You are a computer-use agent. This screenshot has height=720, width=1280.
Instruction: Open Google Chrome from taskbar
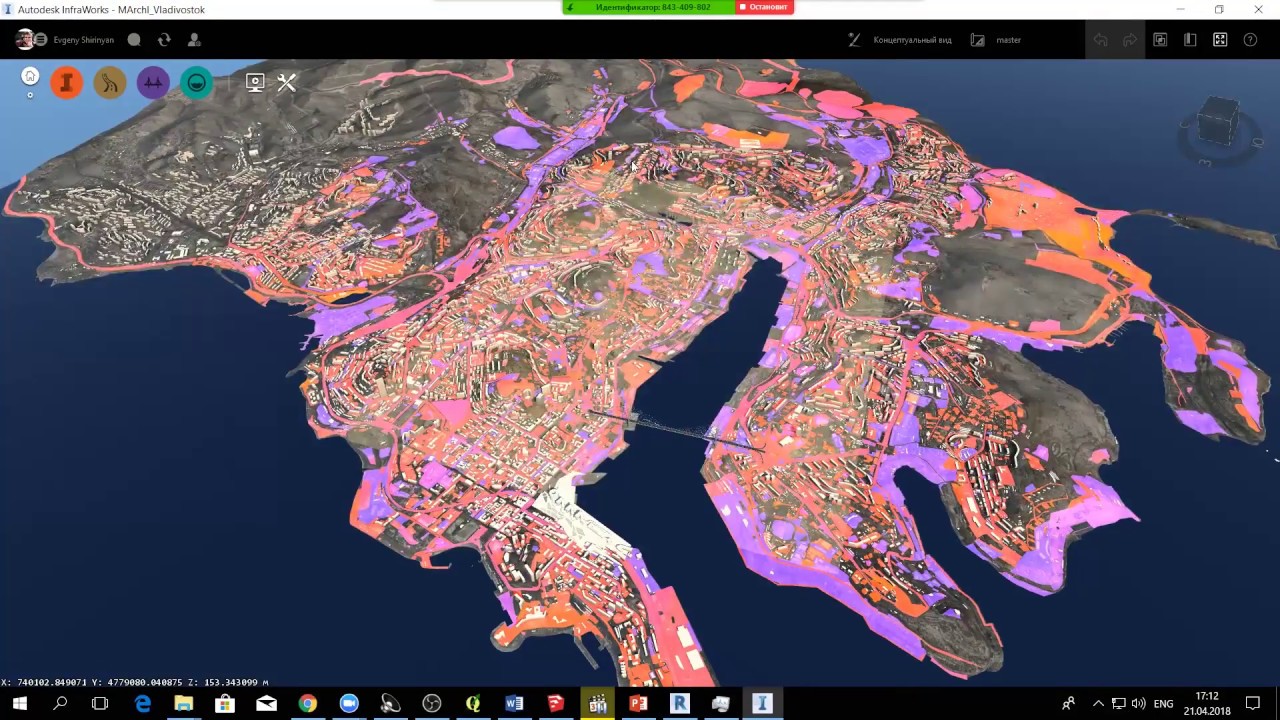(x=307, y=703)
